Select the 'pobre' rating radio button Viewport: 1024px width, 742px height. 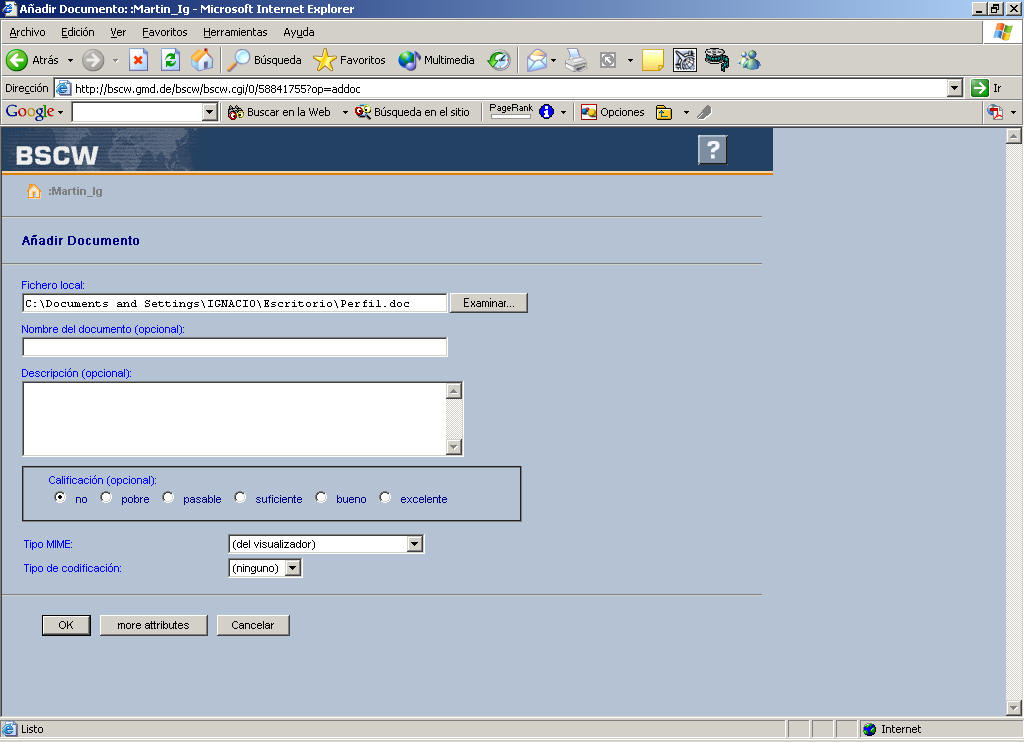tap(107, 498)
